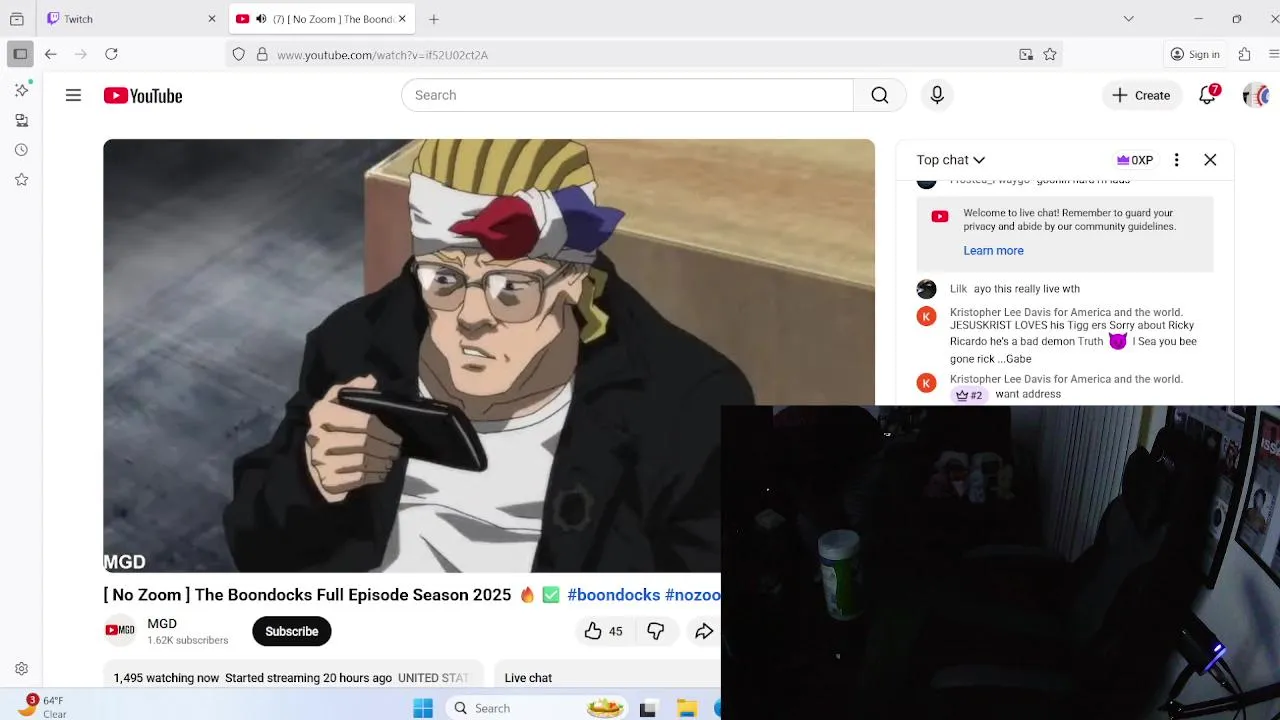Open the Create button menu
Screen dimensions: 1280x720
click(x=1141, y=95)
